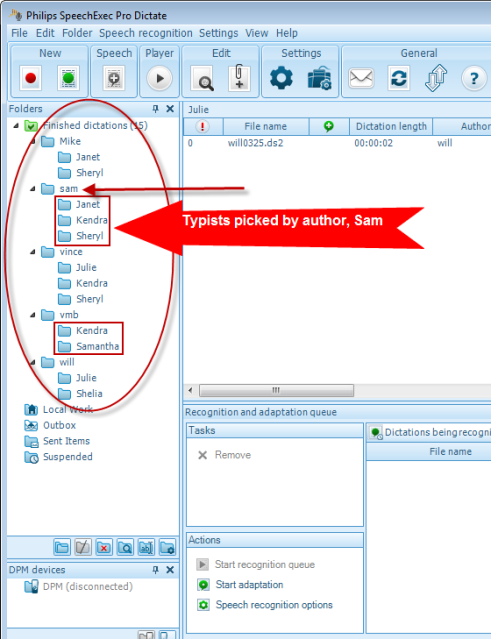491x639 pixels.
Task: Collapse the Finished dictations tree node
Action: click(16, 126)
